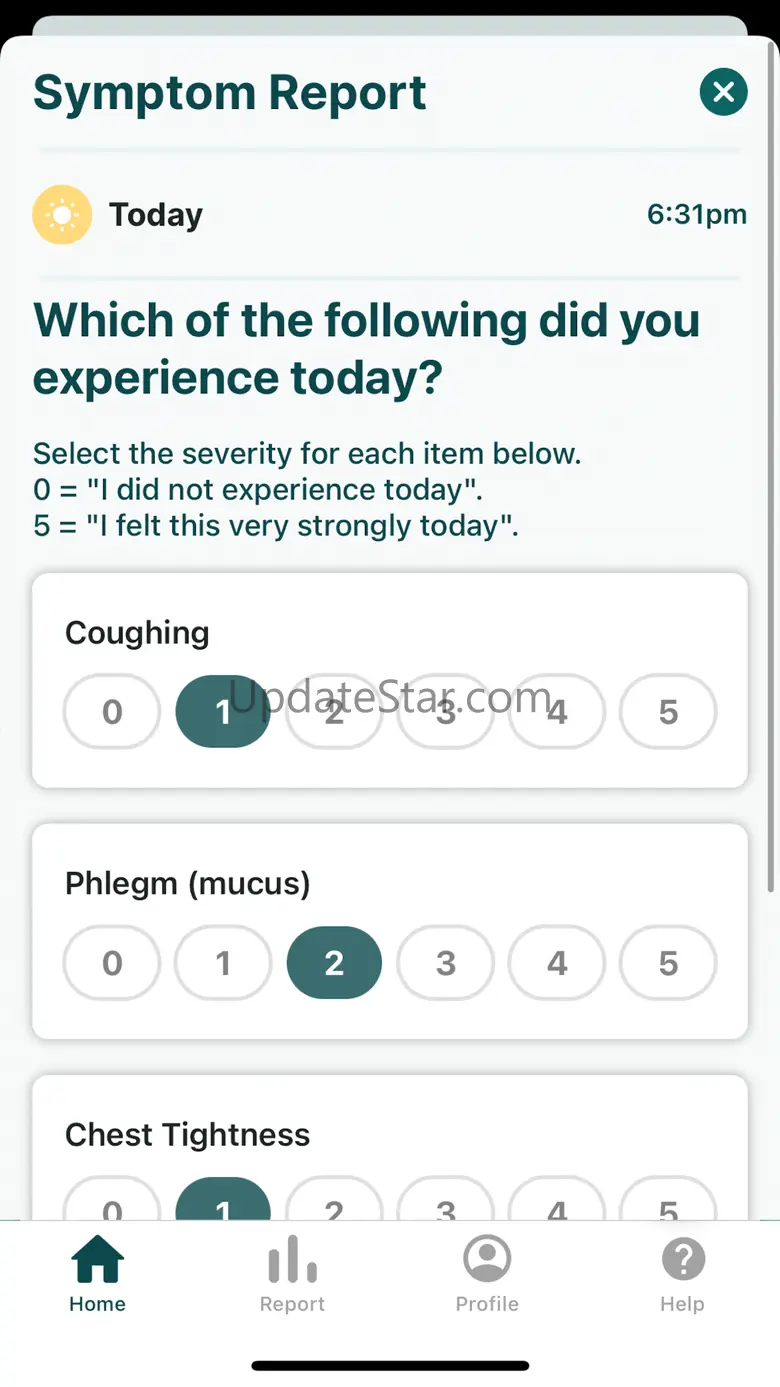Choose Phlegm (mucus) severity 1
The height and width of the screenshot is (1387, 780).
pyautogui.click(x=223, y=963)
